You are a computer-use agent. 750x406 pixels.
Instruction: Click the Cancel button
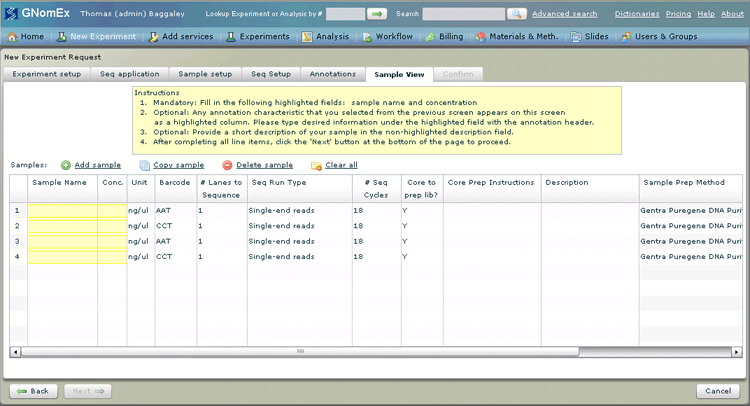(718, 391)
